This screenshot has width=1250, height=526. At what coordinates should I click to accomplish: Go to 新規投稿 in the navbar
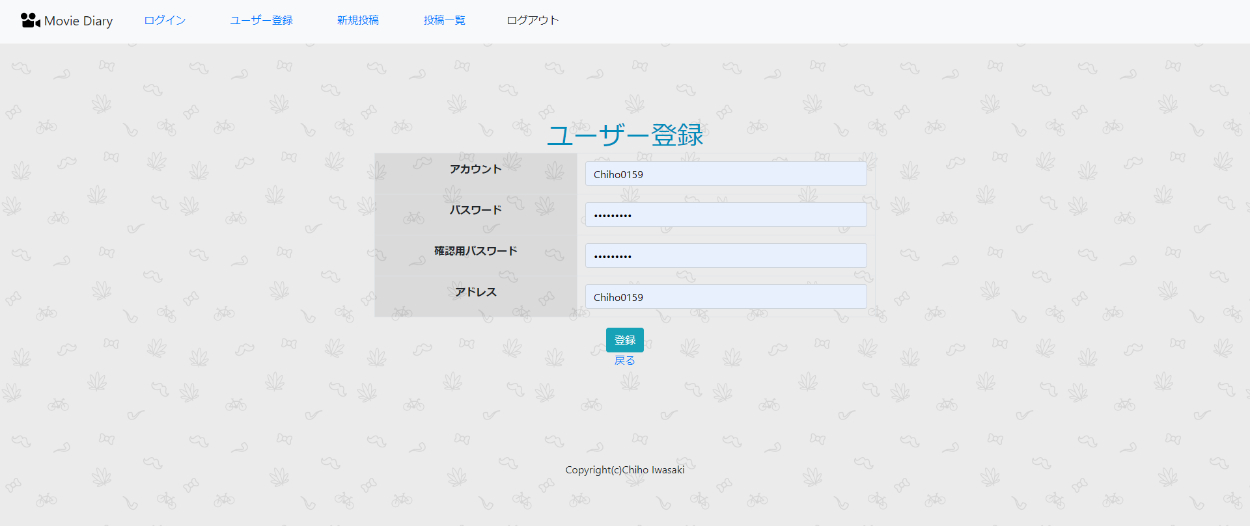point(358,20)
